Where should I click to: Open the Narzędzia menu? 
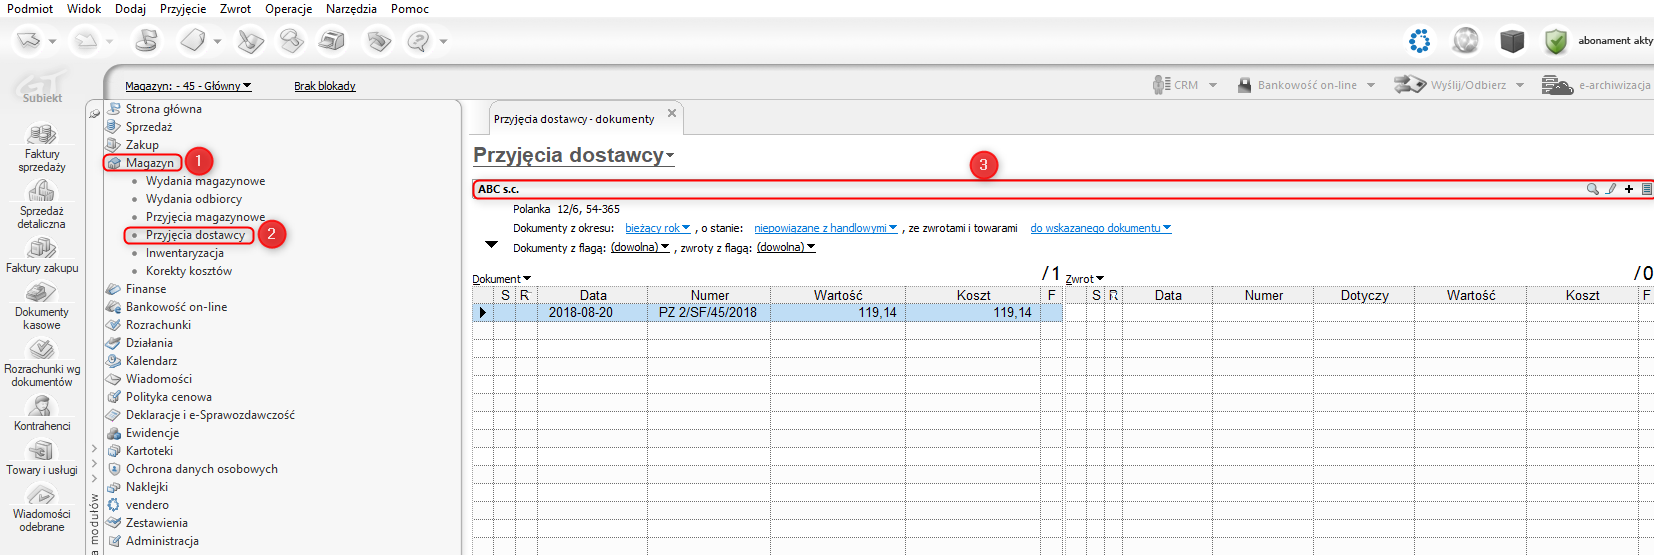tap(351, 9)
